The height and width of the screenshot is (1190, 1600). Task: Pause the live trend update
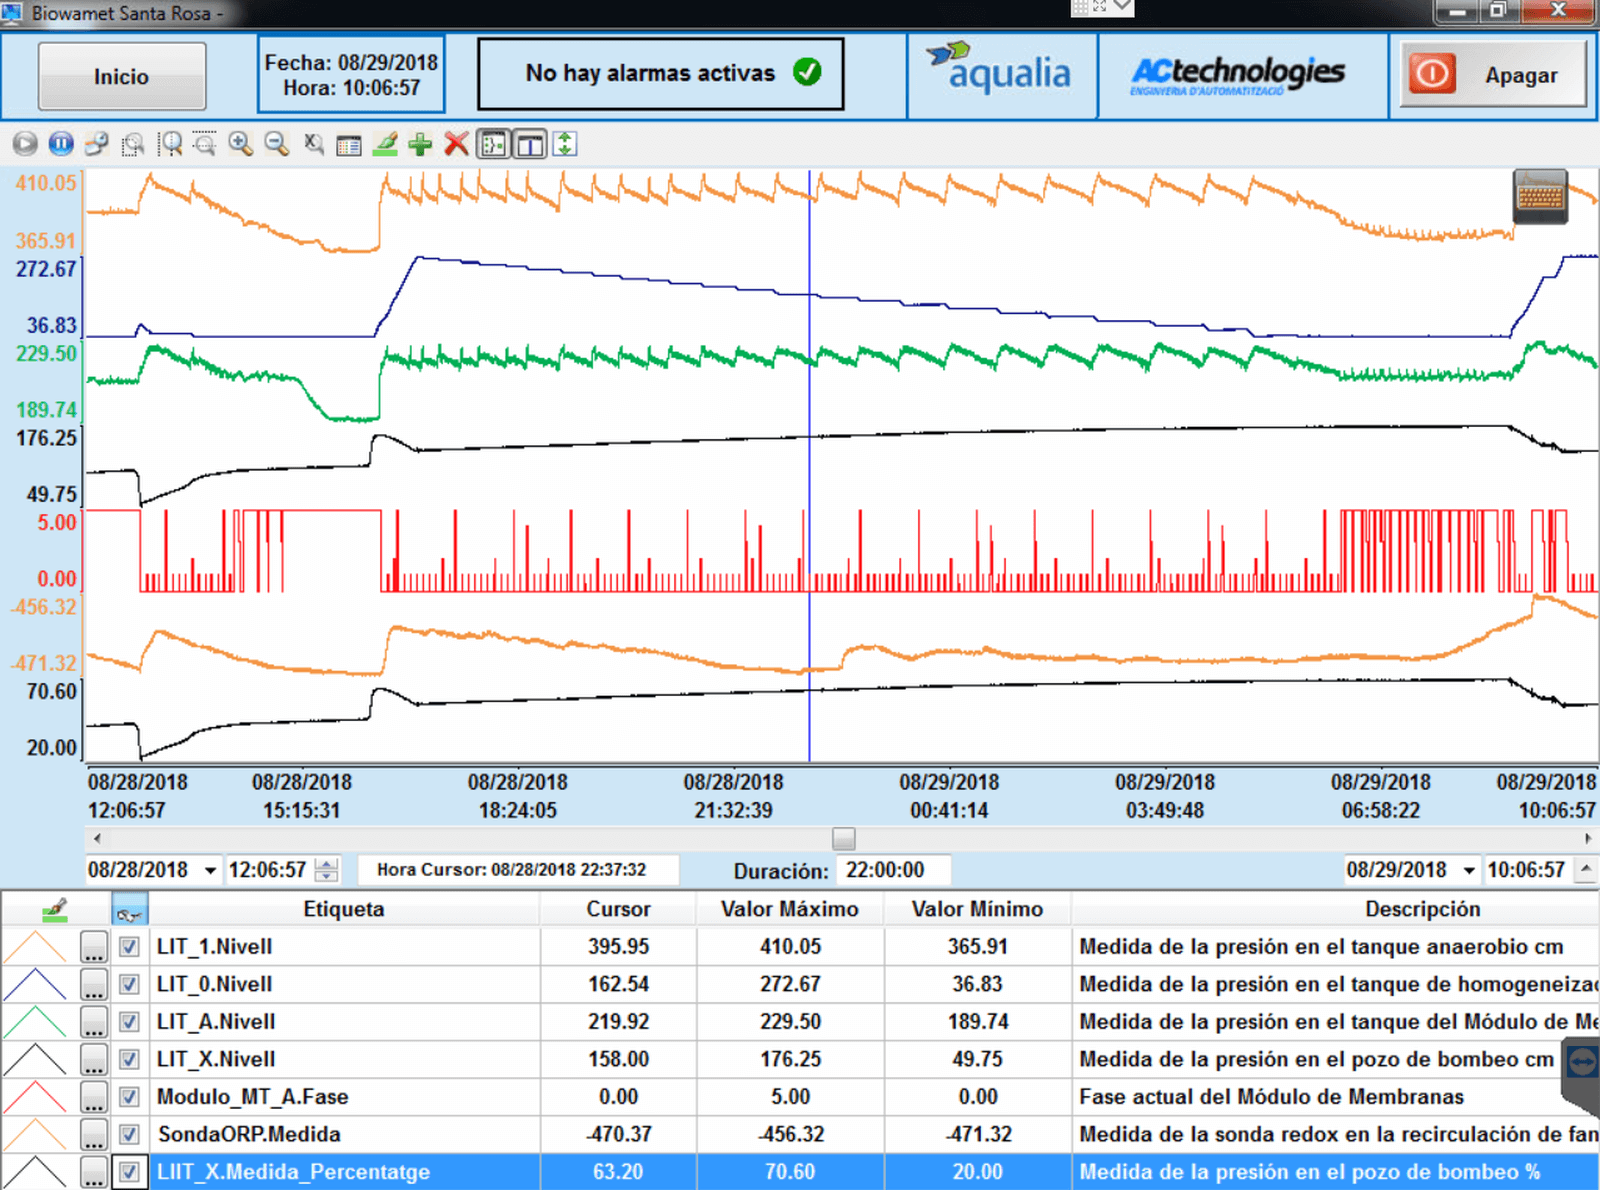click(61, 144)
